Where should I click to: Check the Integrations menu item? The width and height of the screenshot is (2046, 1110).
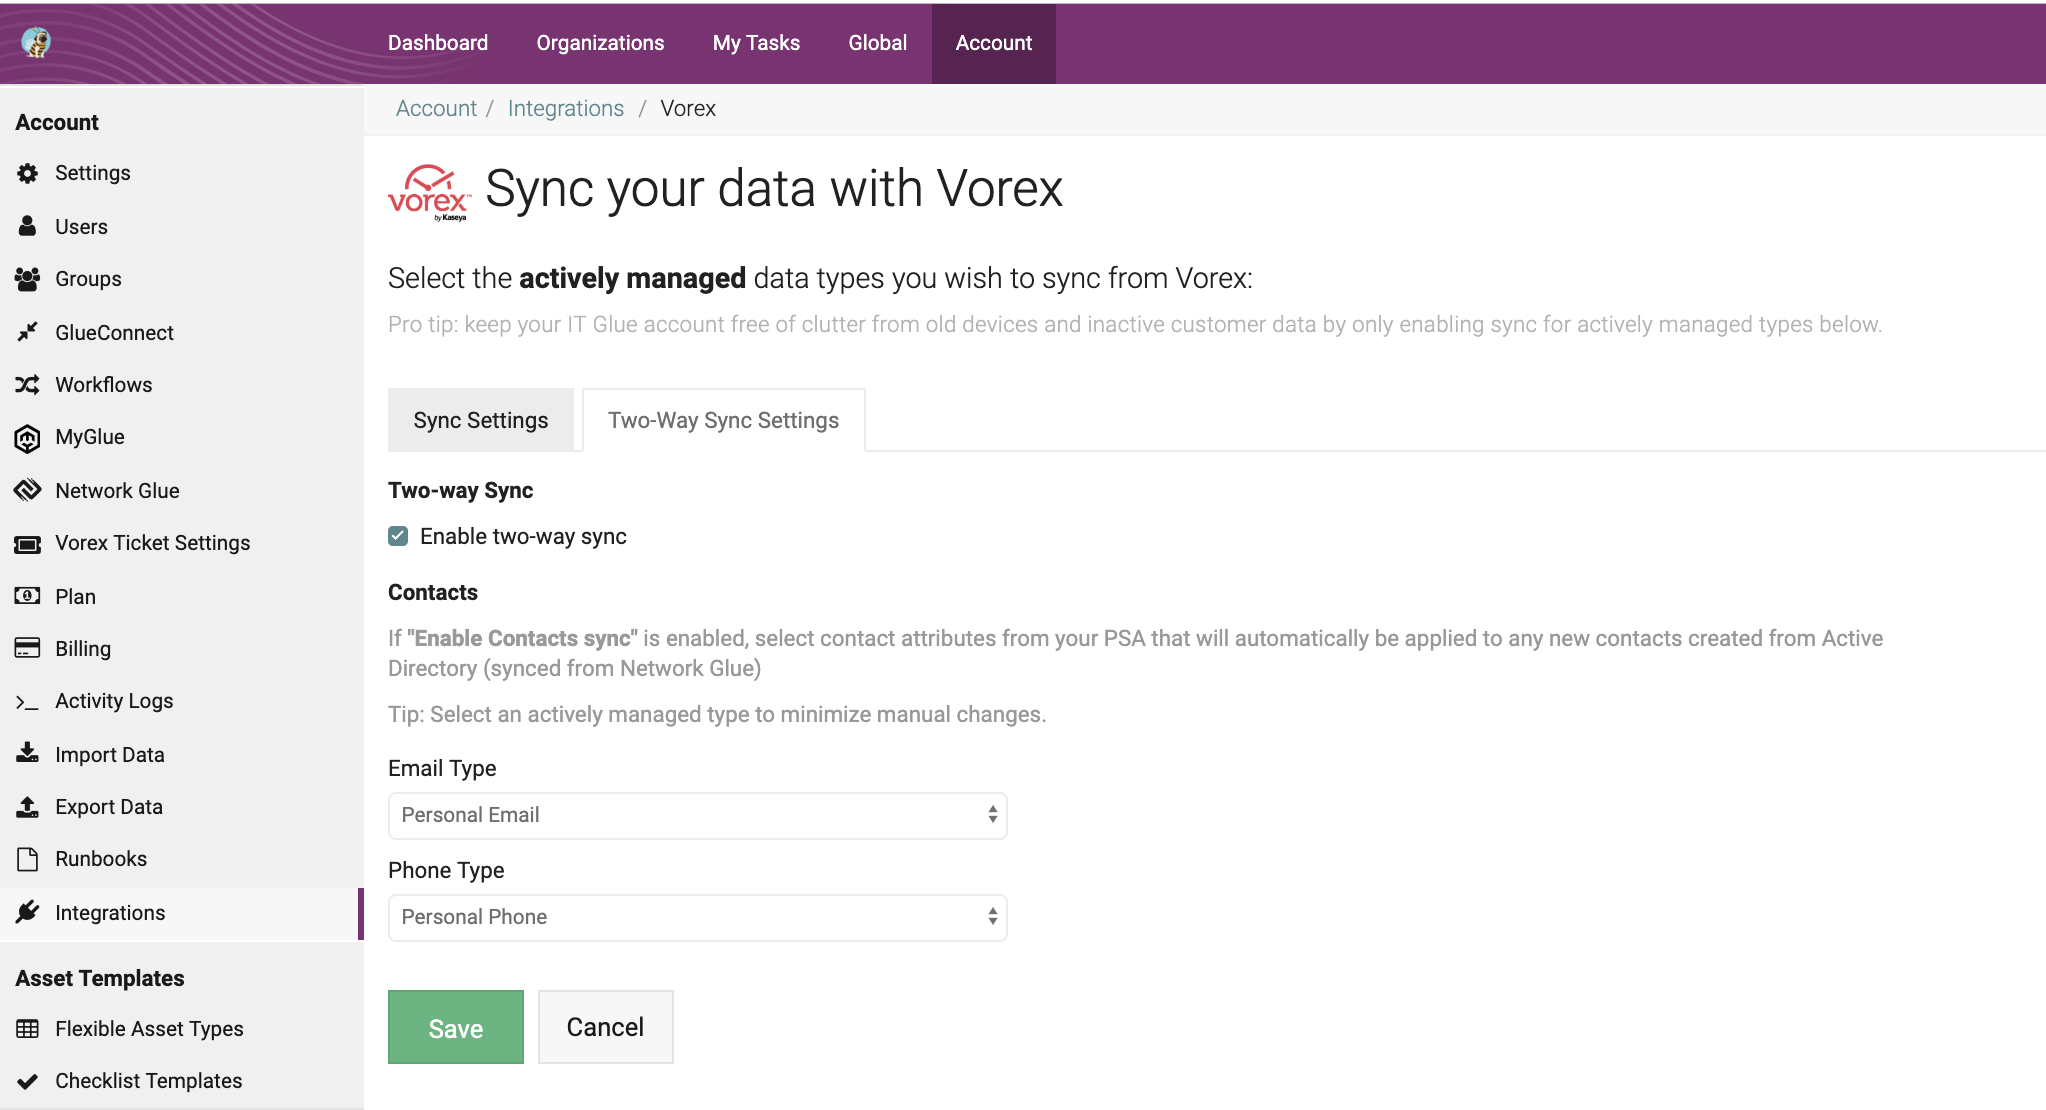point(109,910)
